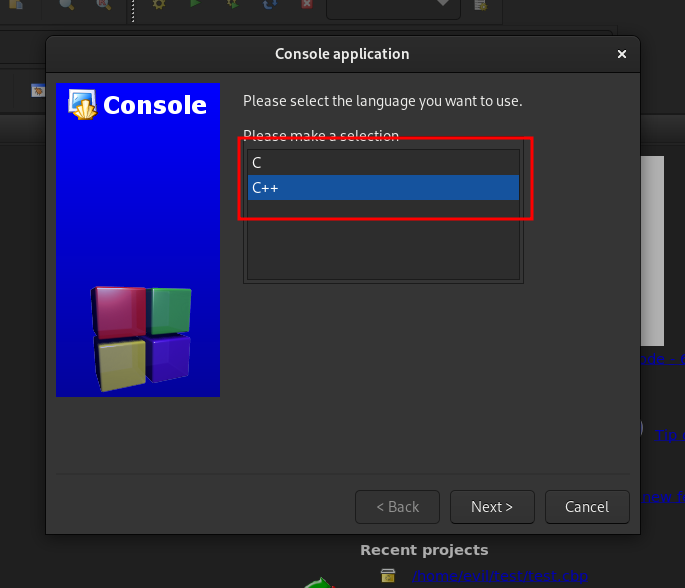Click the Console wizard cubes image
The width and height of the screenshot is (685, 588).
tap(138, 338)
